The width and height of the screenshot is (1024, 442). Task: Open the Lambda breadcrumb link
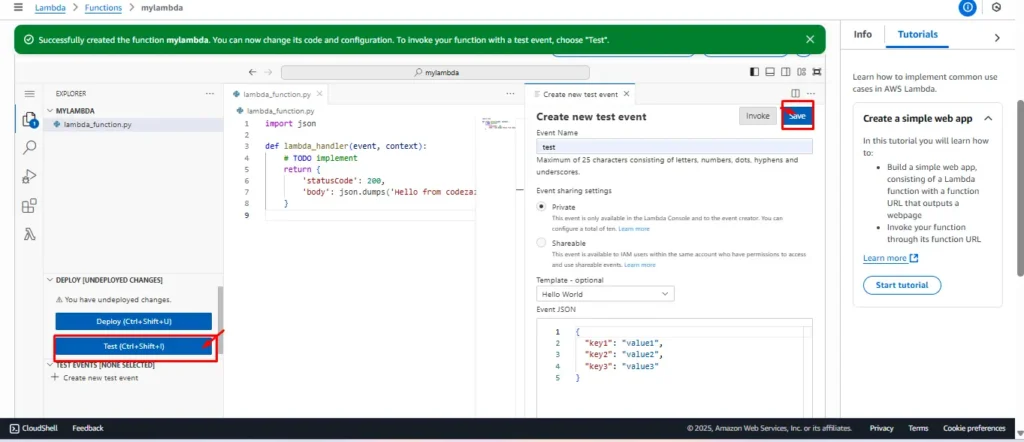pyautogui.click(x=50, y=8)
